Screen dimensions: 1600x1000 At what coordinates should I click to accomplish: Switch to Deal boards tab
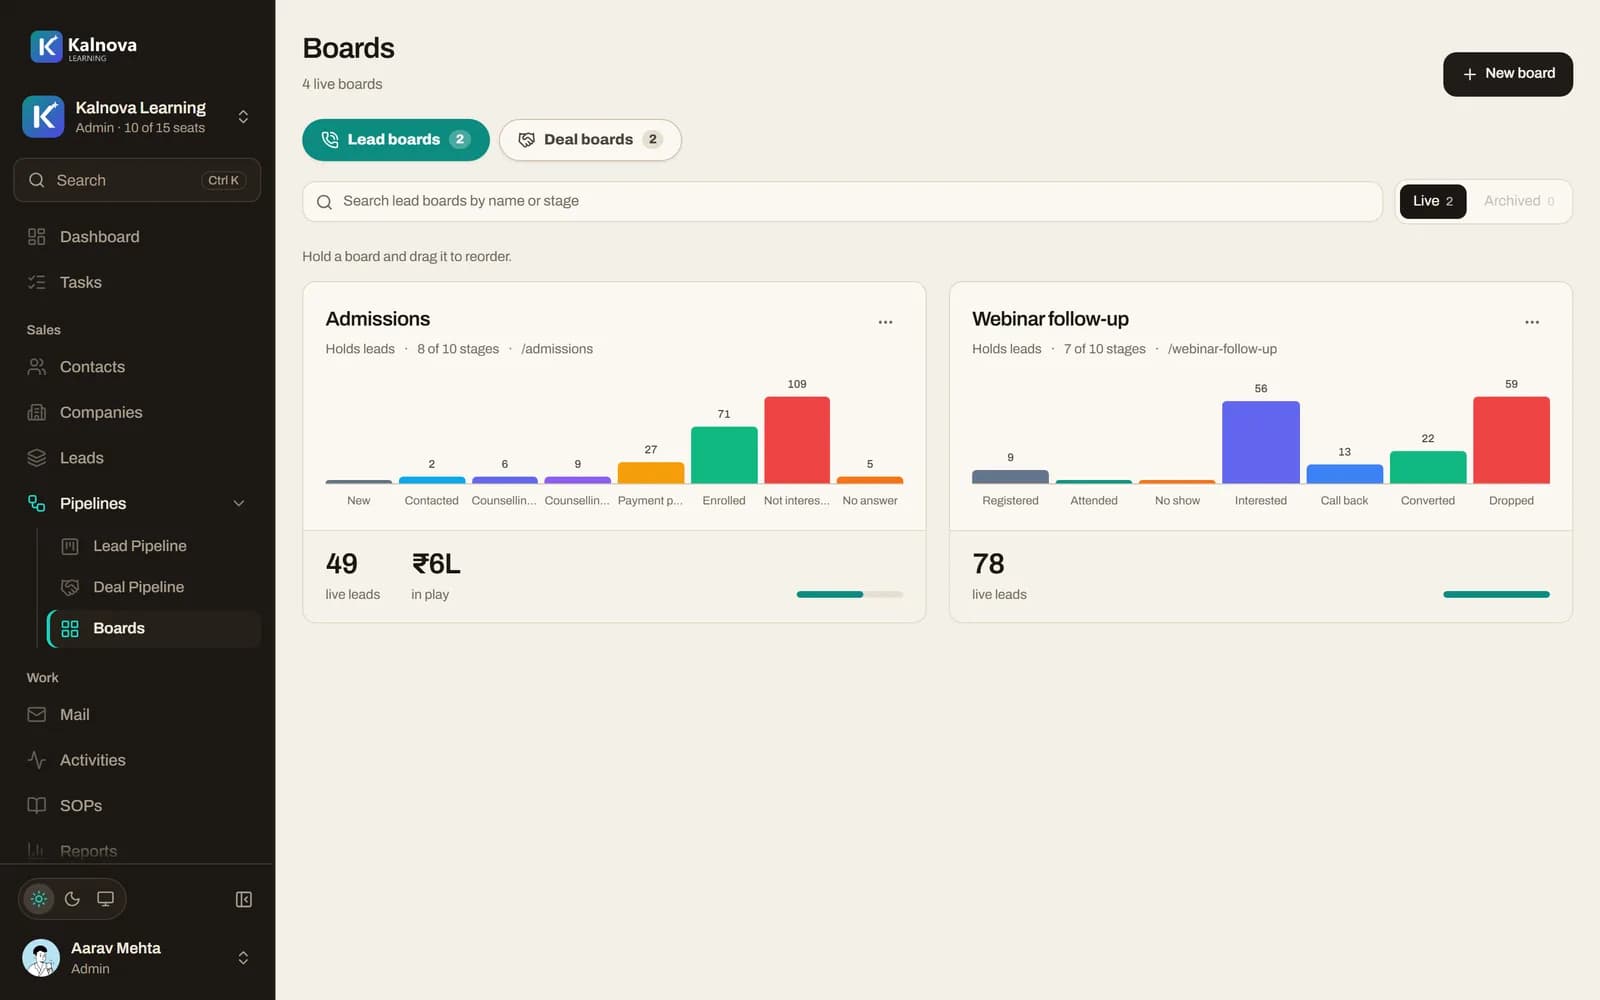[590, 140]
